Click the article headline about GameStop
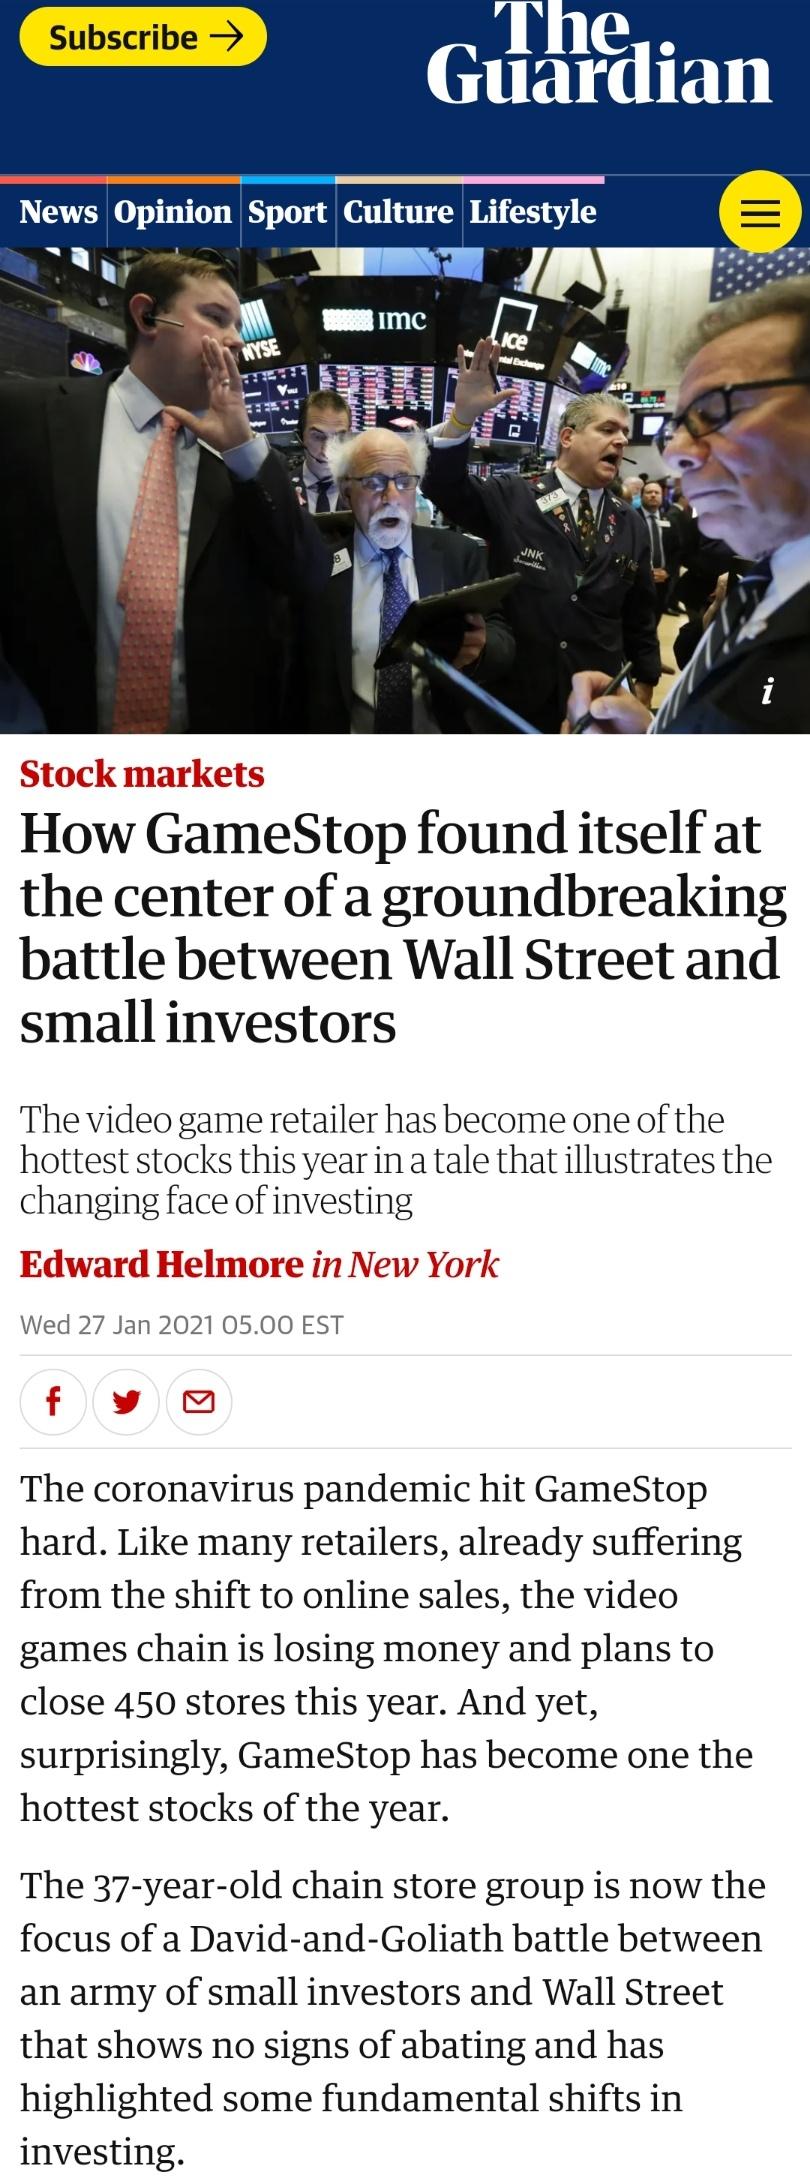Viewport: 810px width, 2179px height. tap(400, 925)
